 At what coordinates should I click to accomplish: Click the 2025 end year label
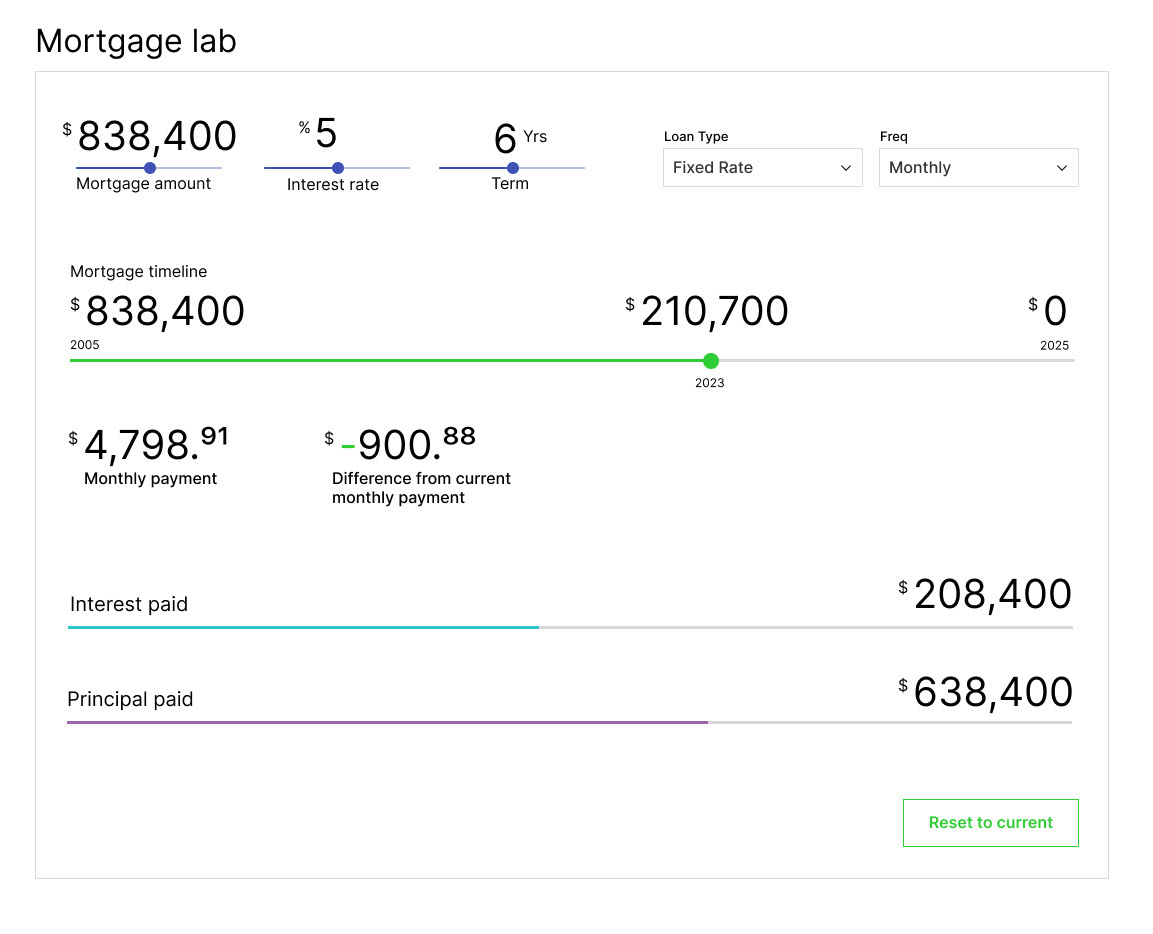coord(1054,346)
